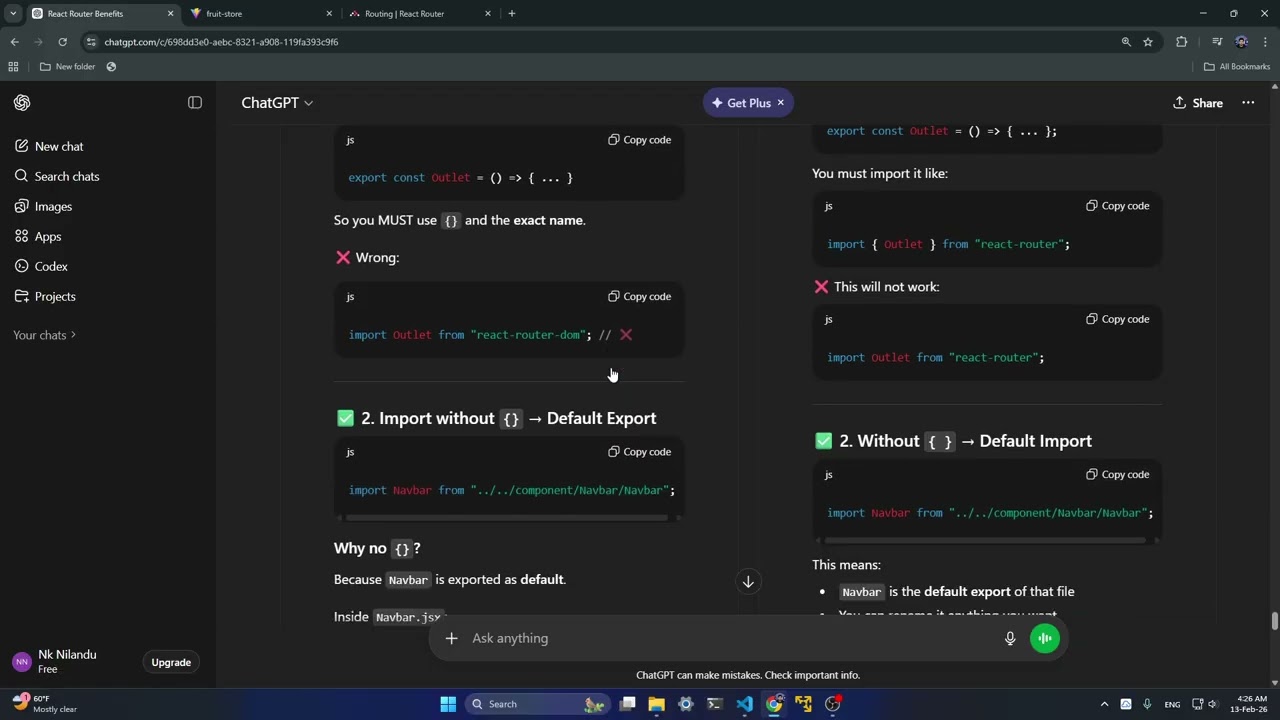This screenshot has width=1280, height=720.
Task: Start a New chat
Action: (59, 146)
